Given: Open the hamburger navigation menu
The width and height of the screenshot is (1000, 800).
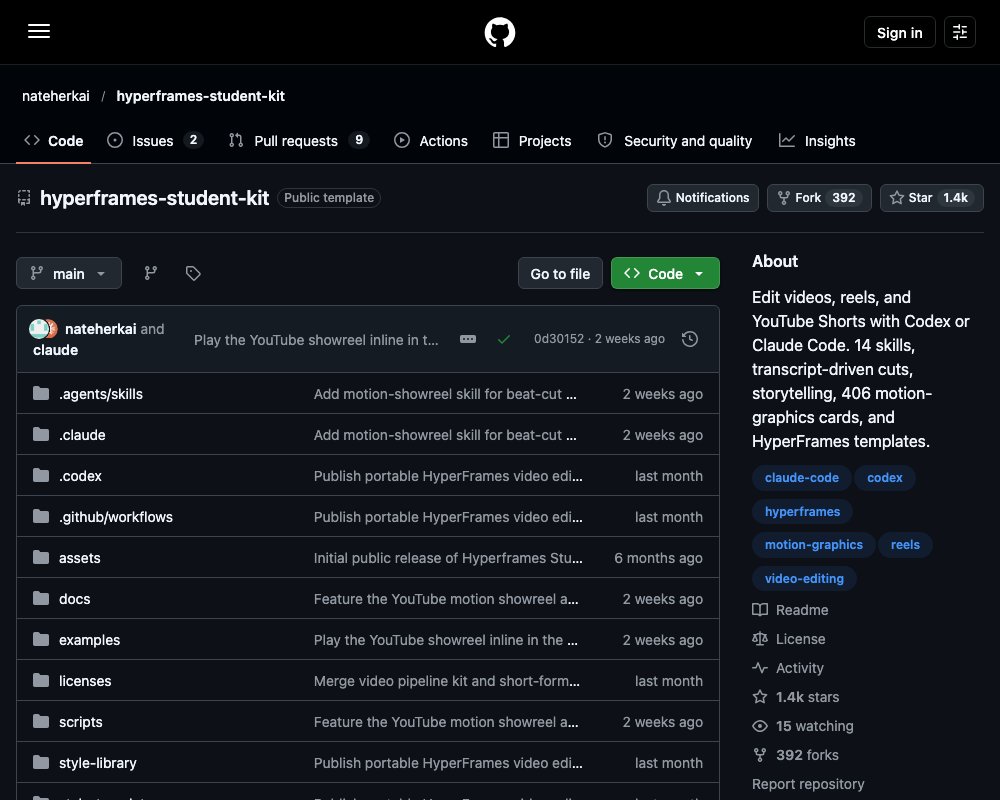Looking at the screenshot, I should [x=39, y=31].
